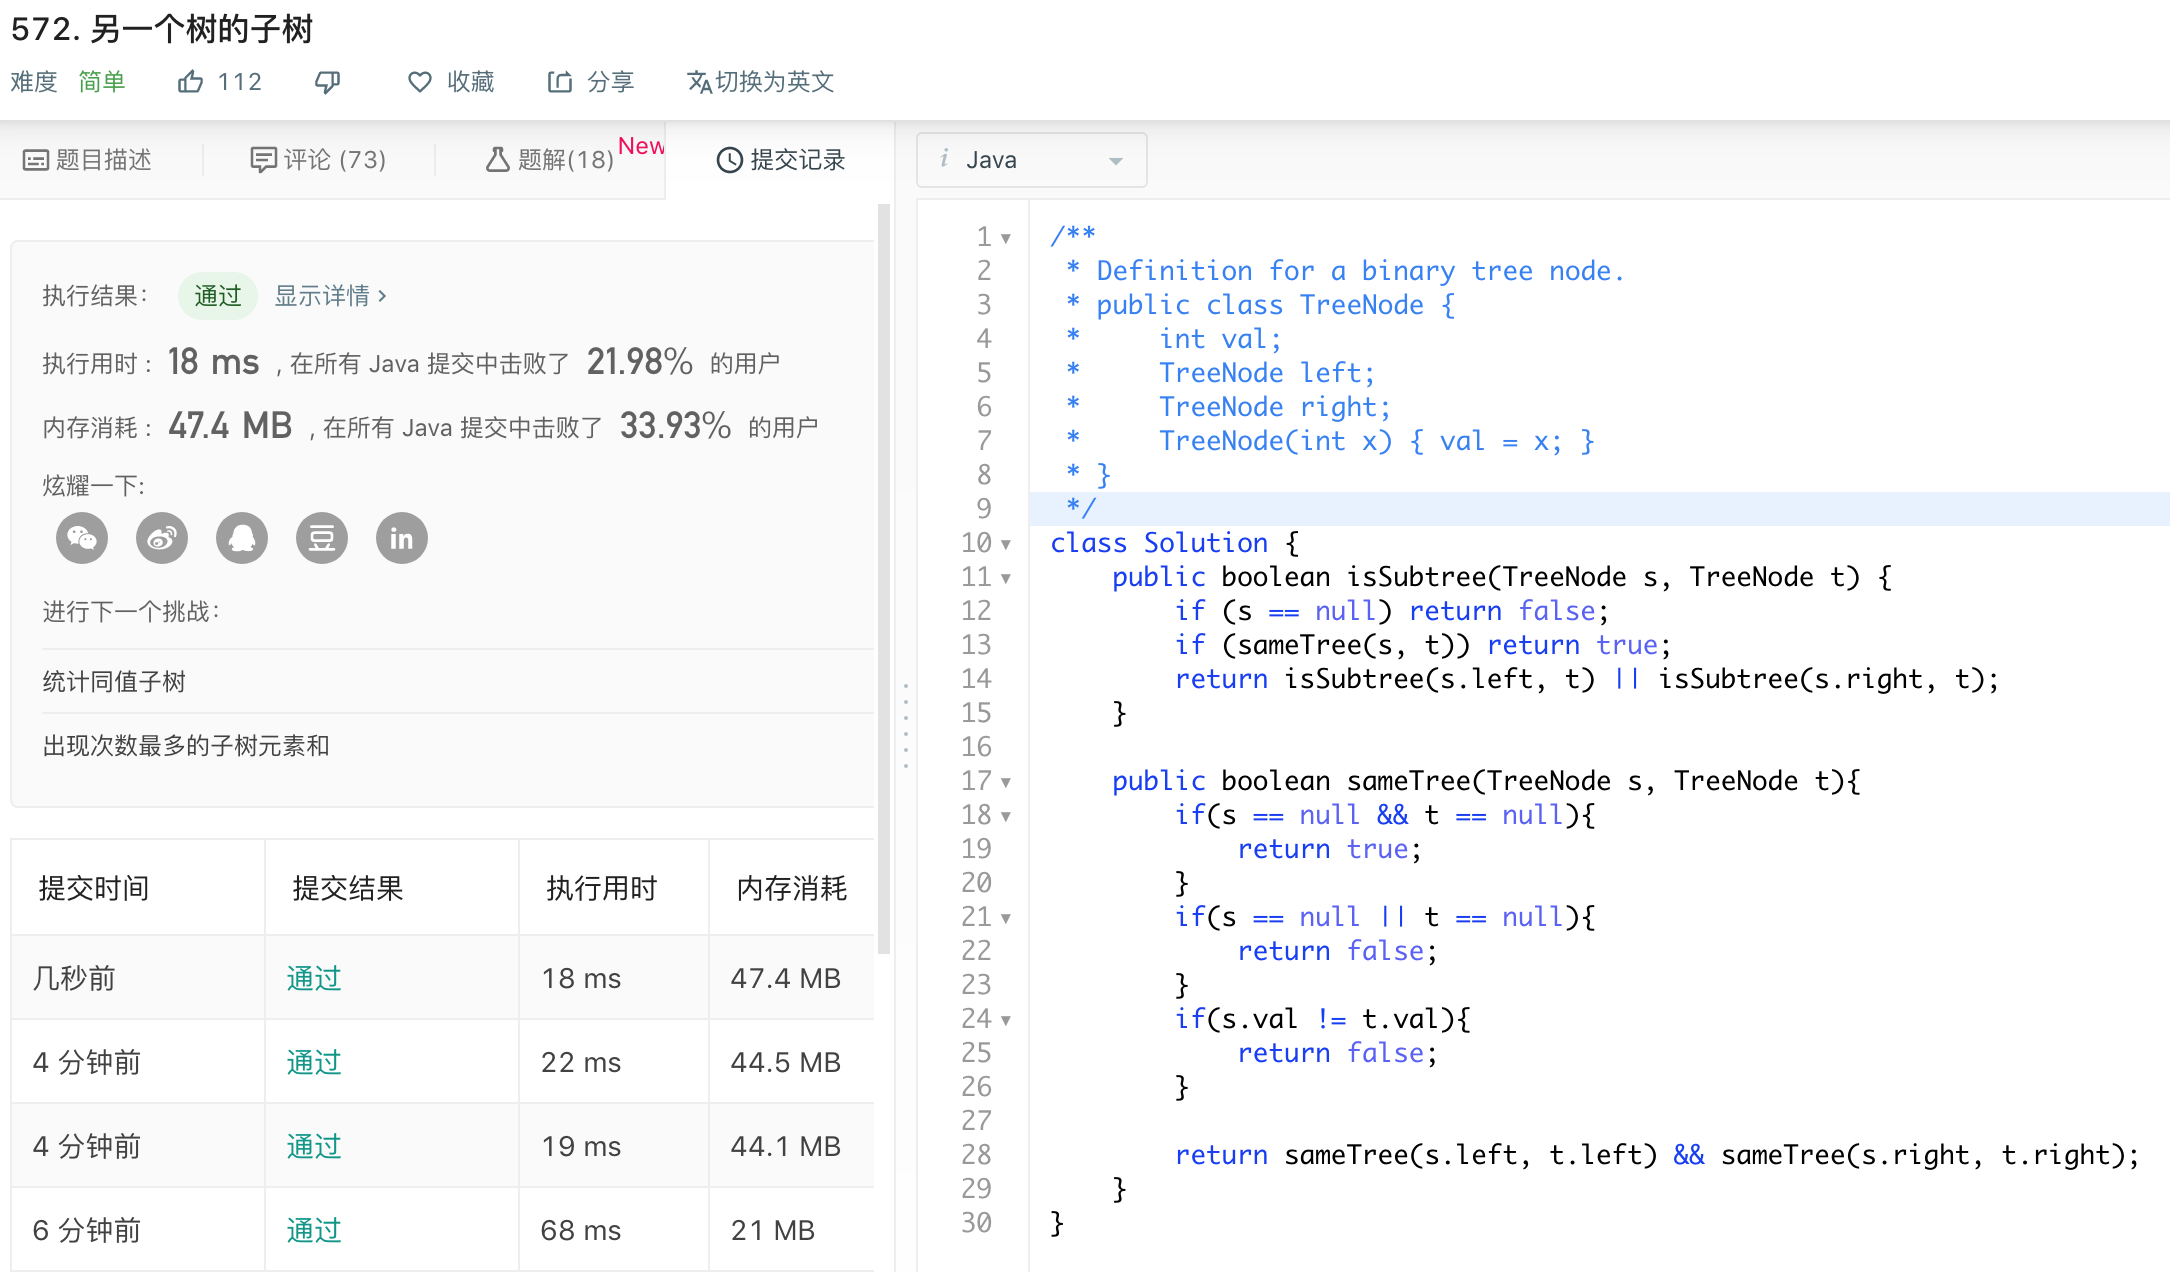2170x1272 pixels.
Task: Share result via Douban icon
Action: click(x=322, y=539)
